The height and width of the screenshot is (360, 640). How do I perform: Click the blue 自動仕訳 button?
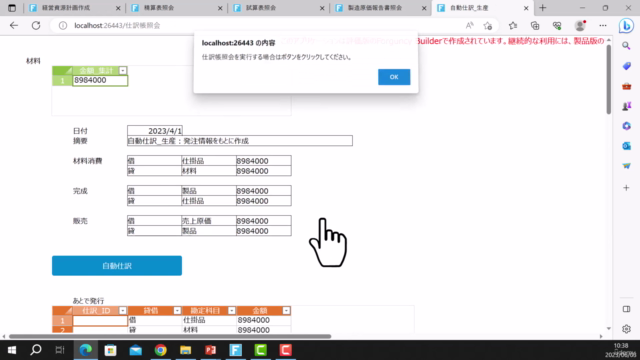coord(117,266)
